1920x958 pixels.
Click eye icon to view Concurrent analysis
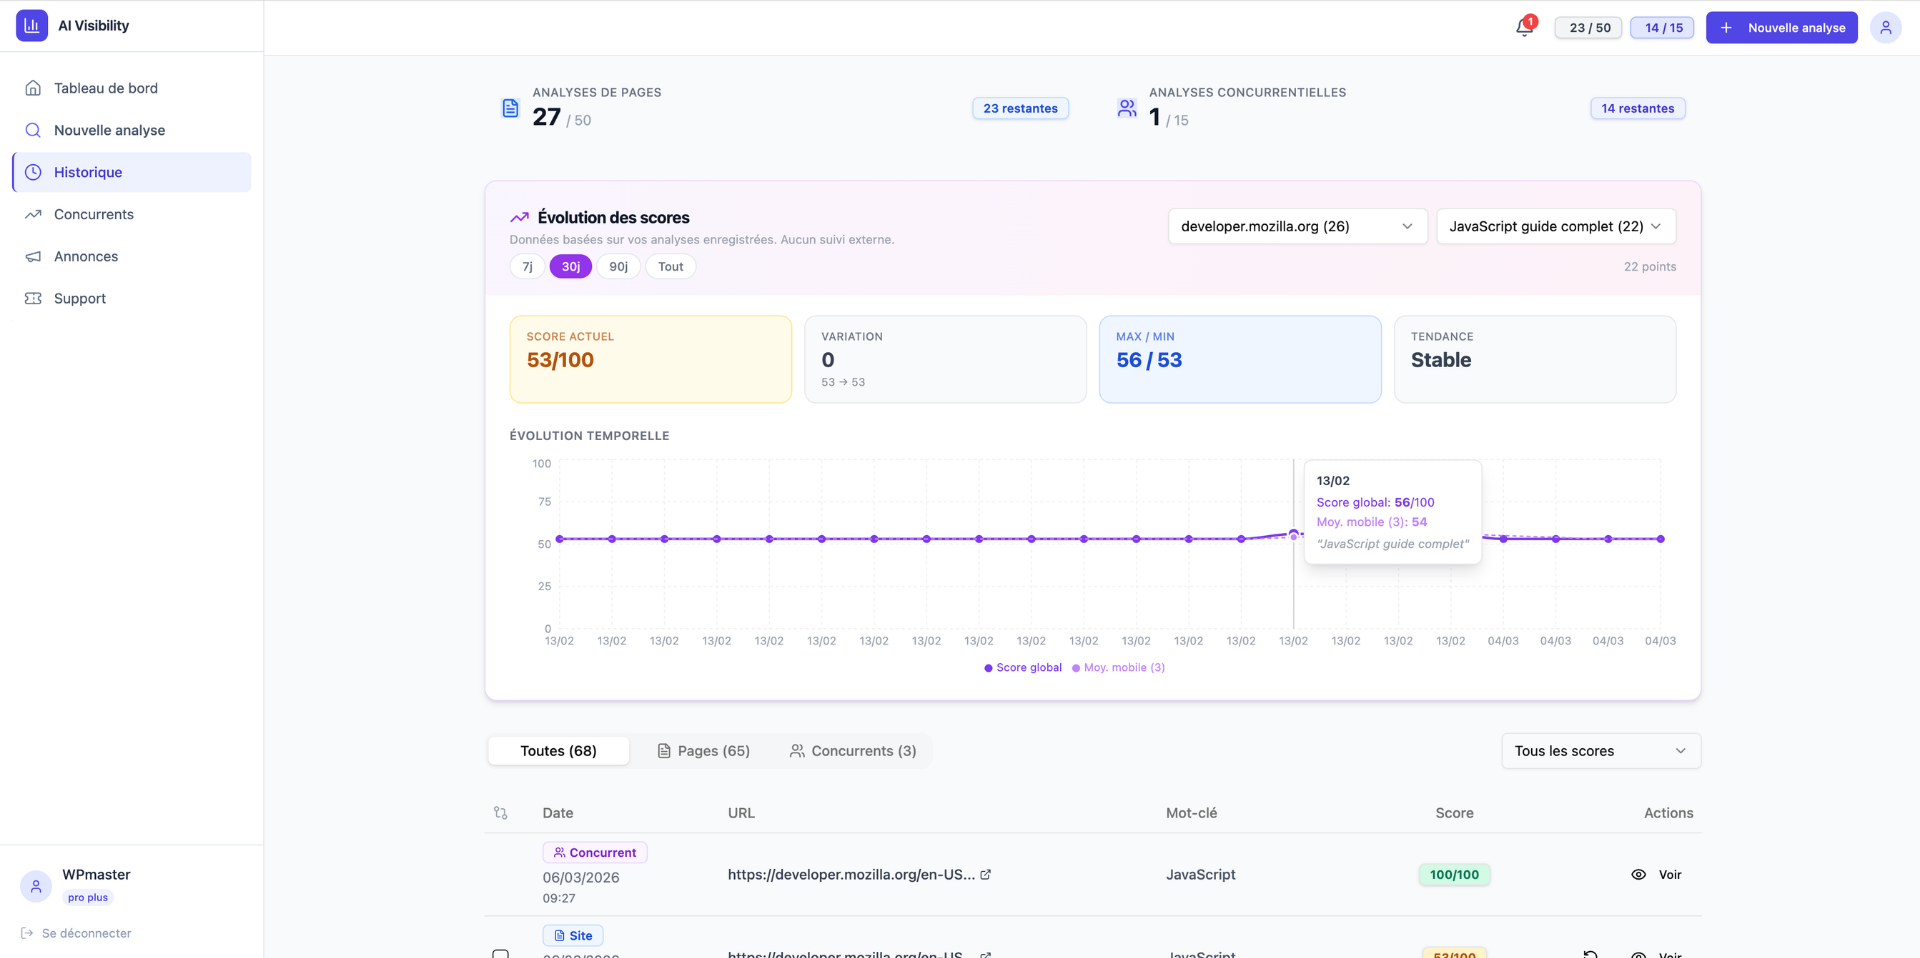(x=1638, y=874)
